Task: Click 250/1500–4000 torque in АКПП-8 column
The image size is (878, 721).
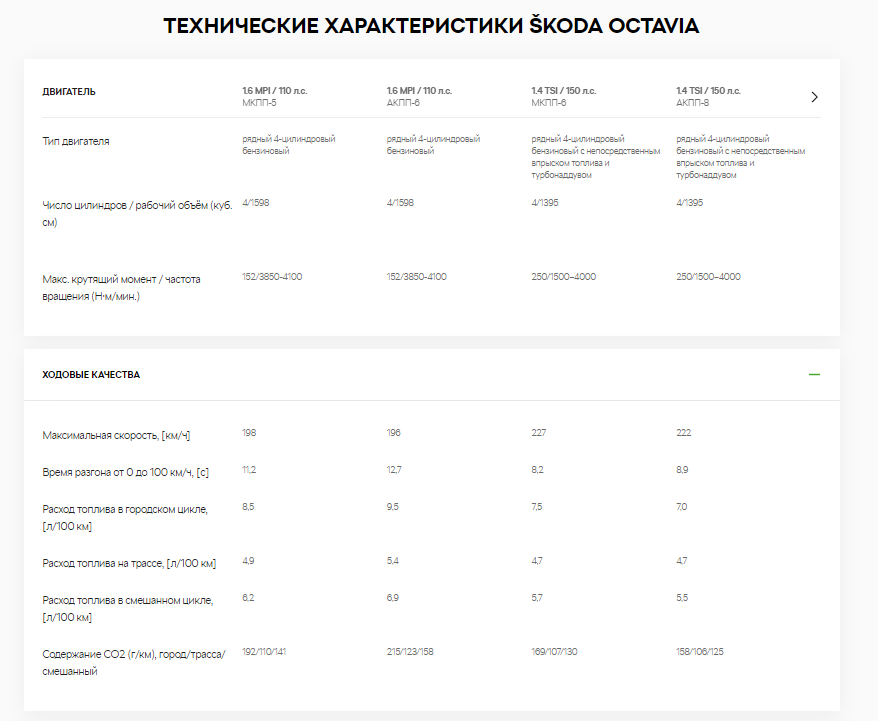Action: pos(708,277)
